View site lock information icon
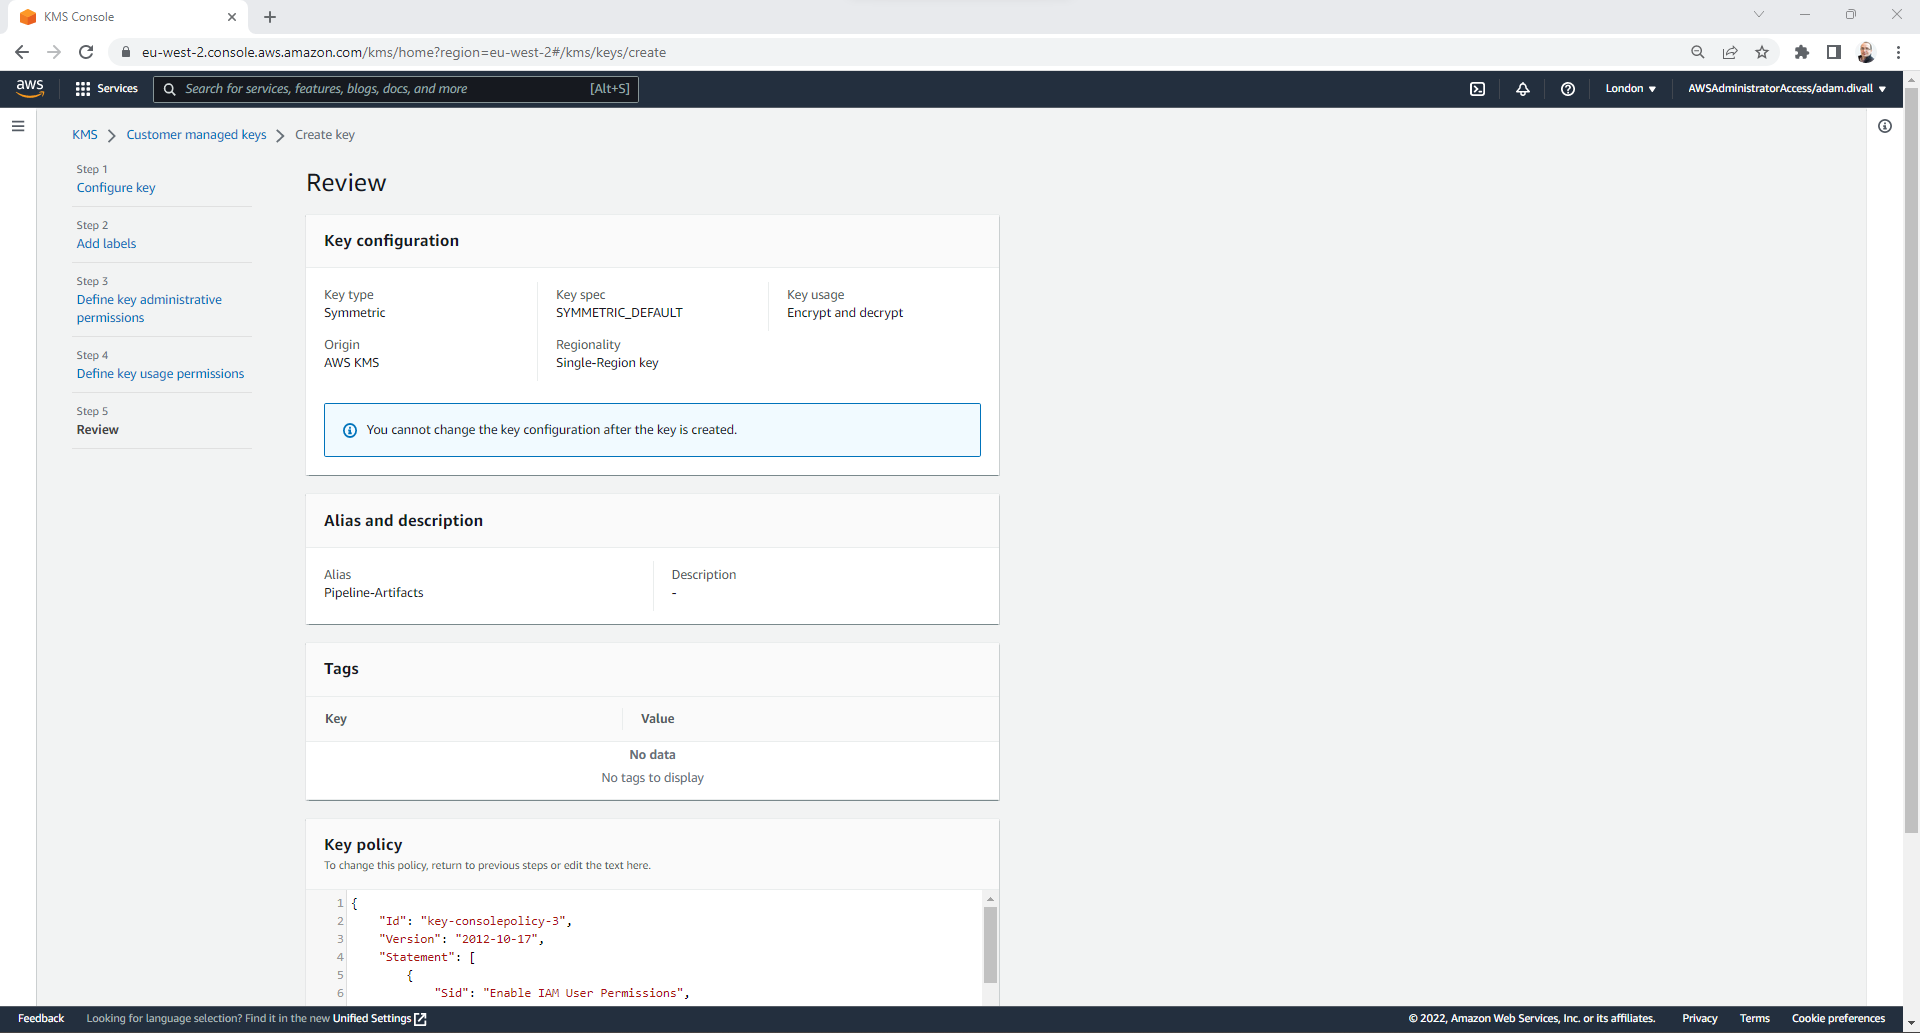Screen dimensions: 1920x1033 (x=126, y=52)
